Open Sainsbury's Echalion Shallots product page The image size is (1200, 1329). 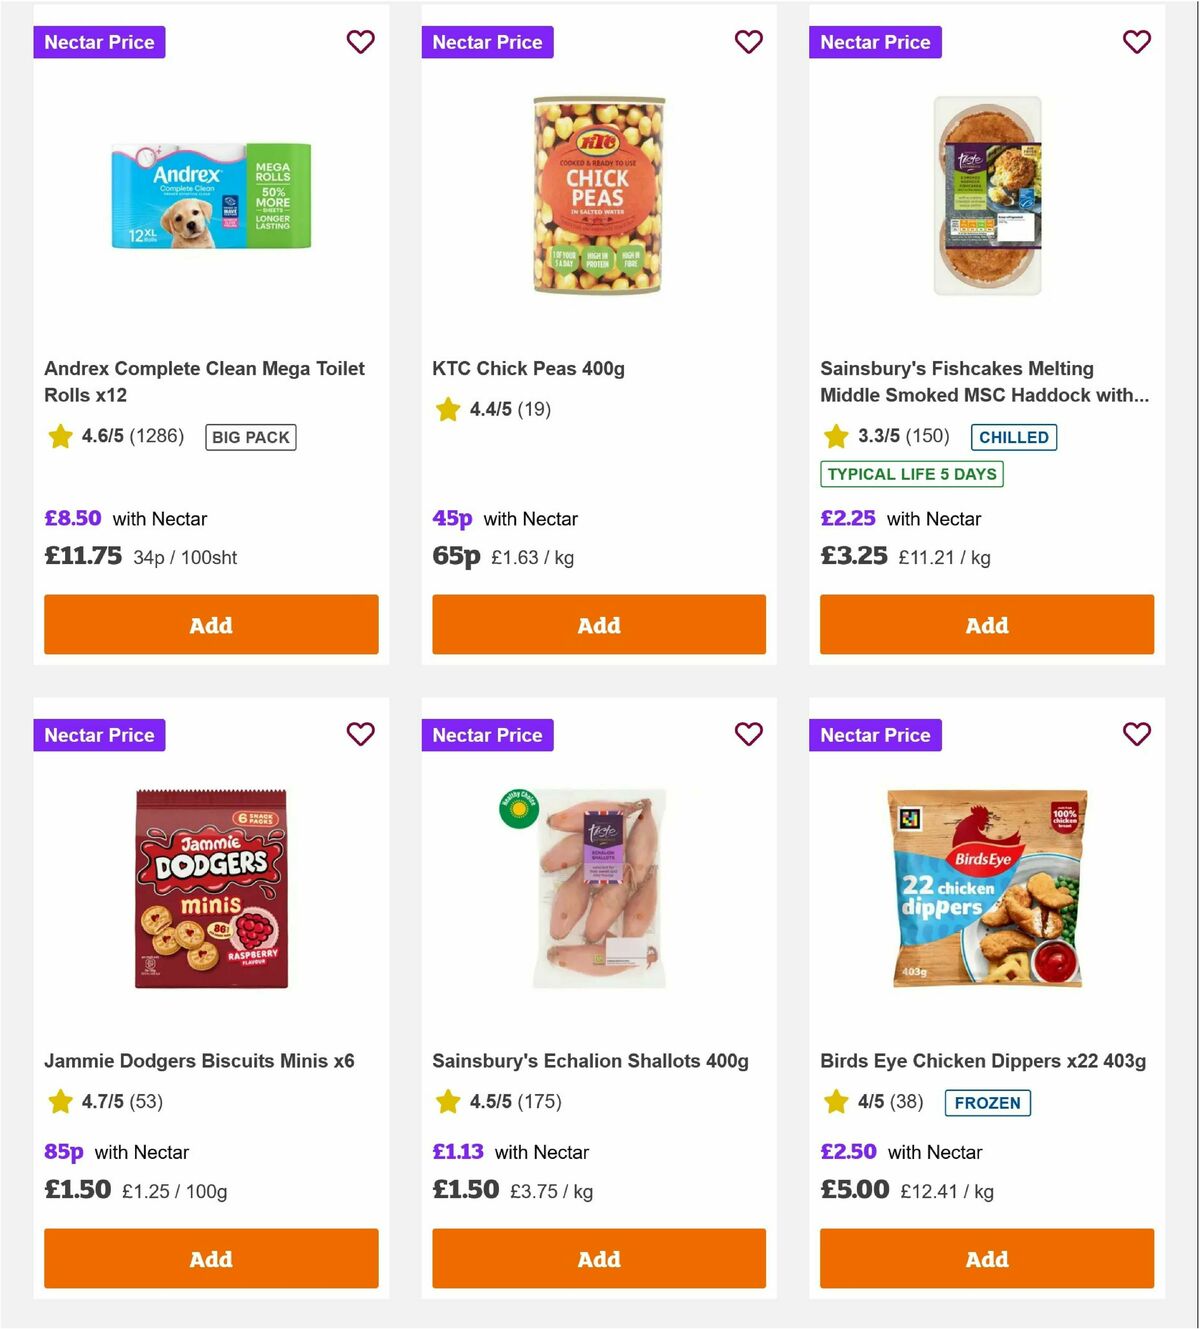pos(589,1061)
